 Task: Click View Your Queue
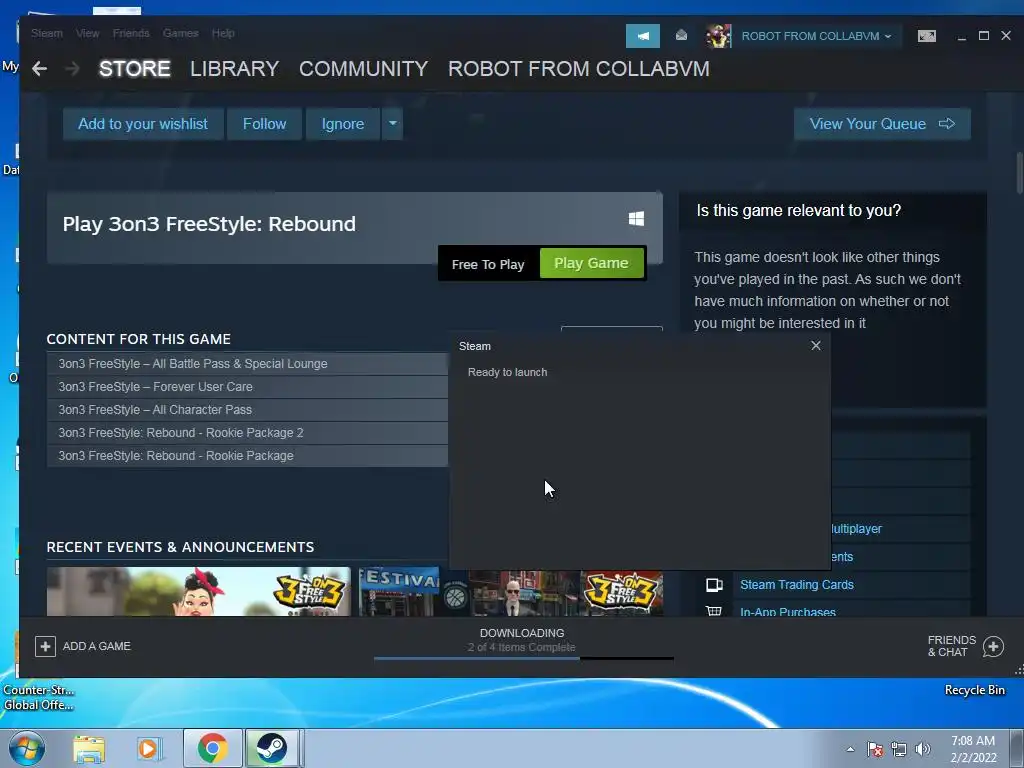(882, 123)
